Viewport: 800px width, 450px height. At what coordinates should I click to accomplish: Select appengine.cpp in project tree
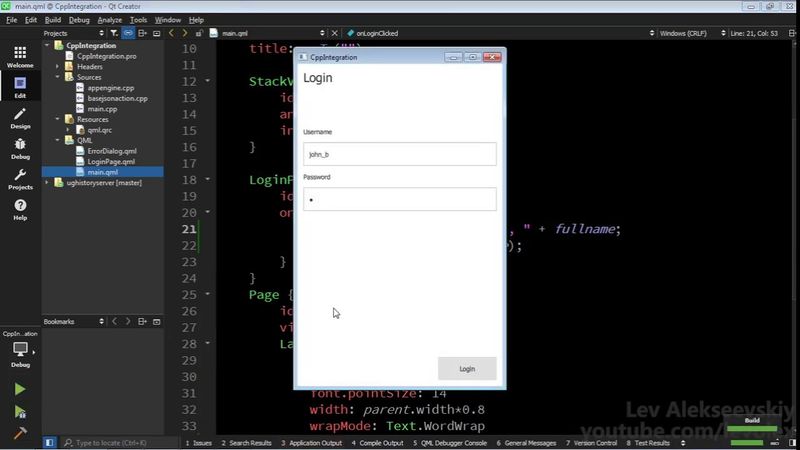coord(111,88)
